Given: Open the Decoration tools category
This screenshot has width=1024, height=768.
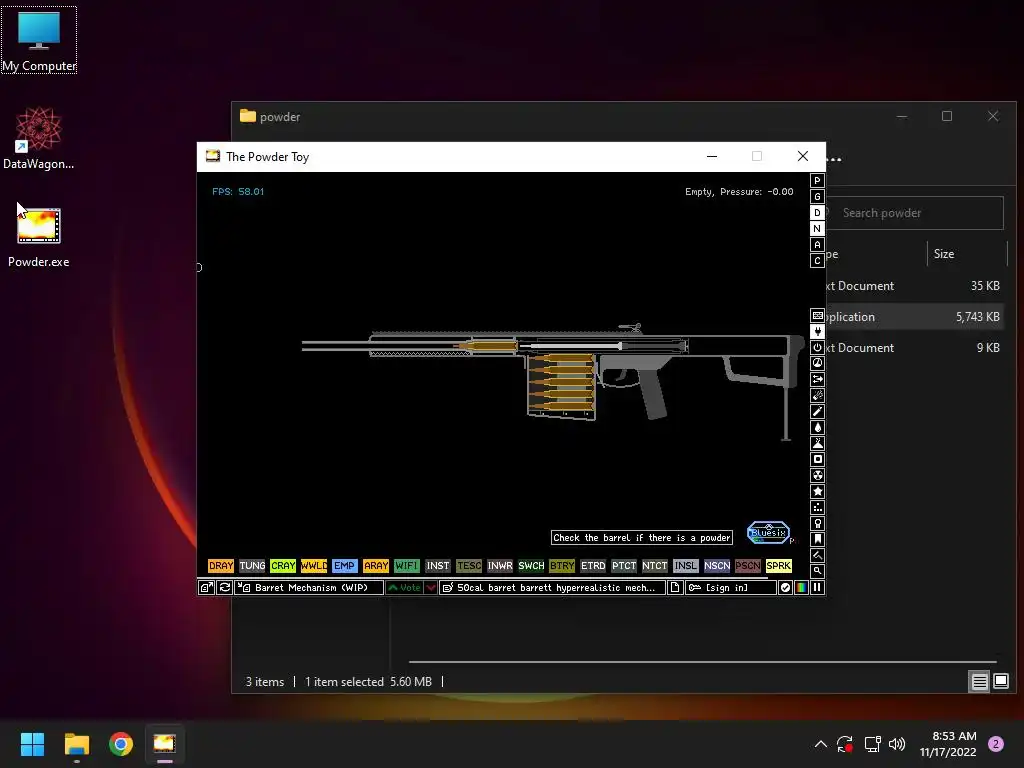Looking at the screenshot, I should click(817, 555).
